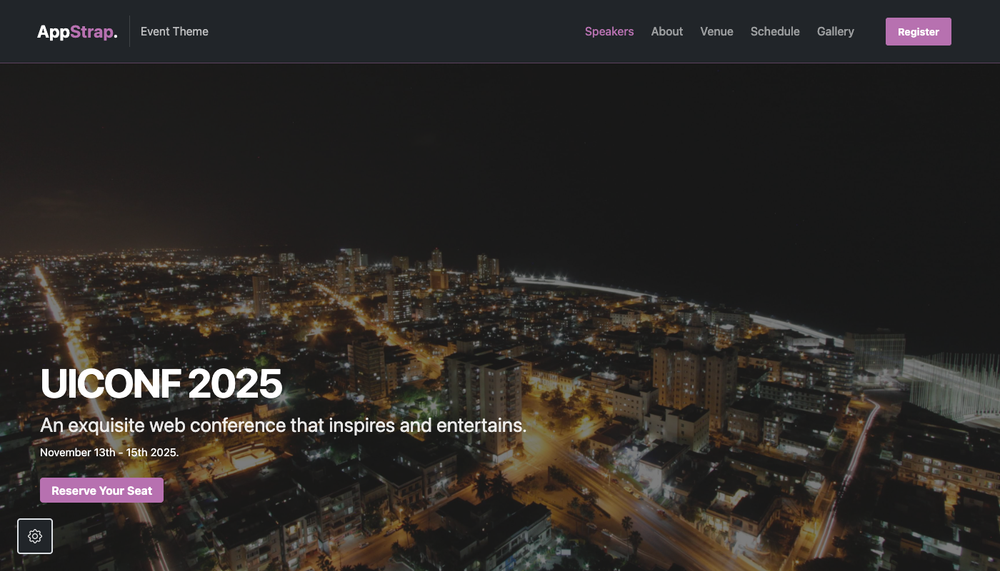Click Reserve Your Seat button

click(102, 491)
